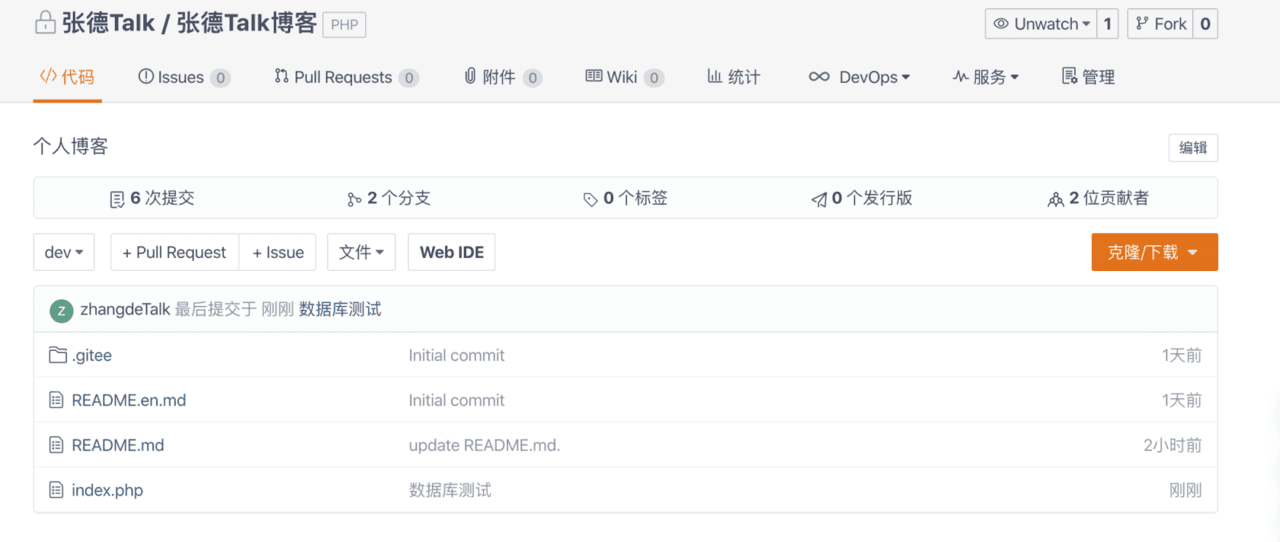
Task: Click the commits icon beside 6 次提交
Action: pos(117,199)
